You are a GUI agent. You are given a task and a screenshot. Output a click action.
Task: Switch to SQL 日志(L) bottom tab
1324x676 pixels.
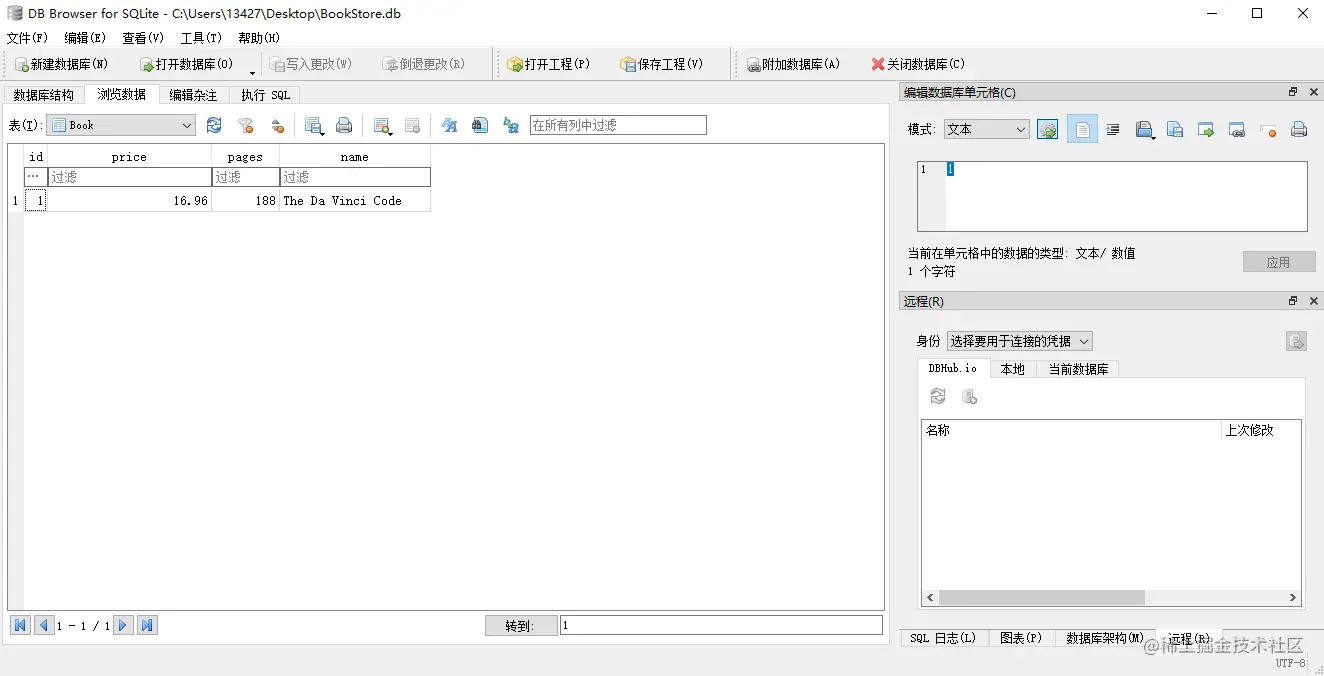pyautogui.click(x=943, y=638)
